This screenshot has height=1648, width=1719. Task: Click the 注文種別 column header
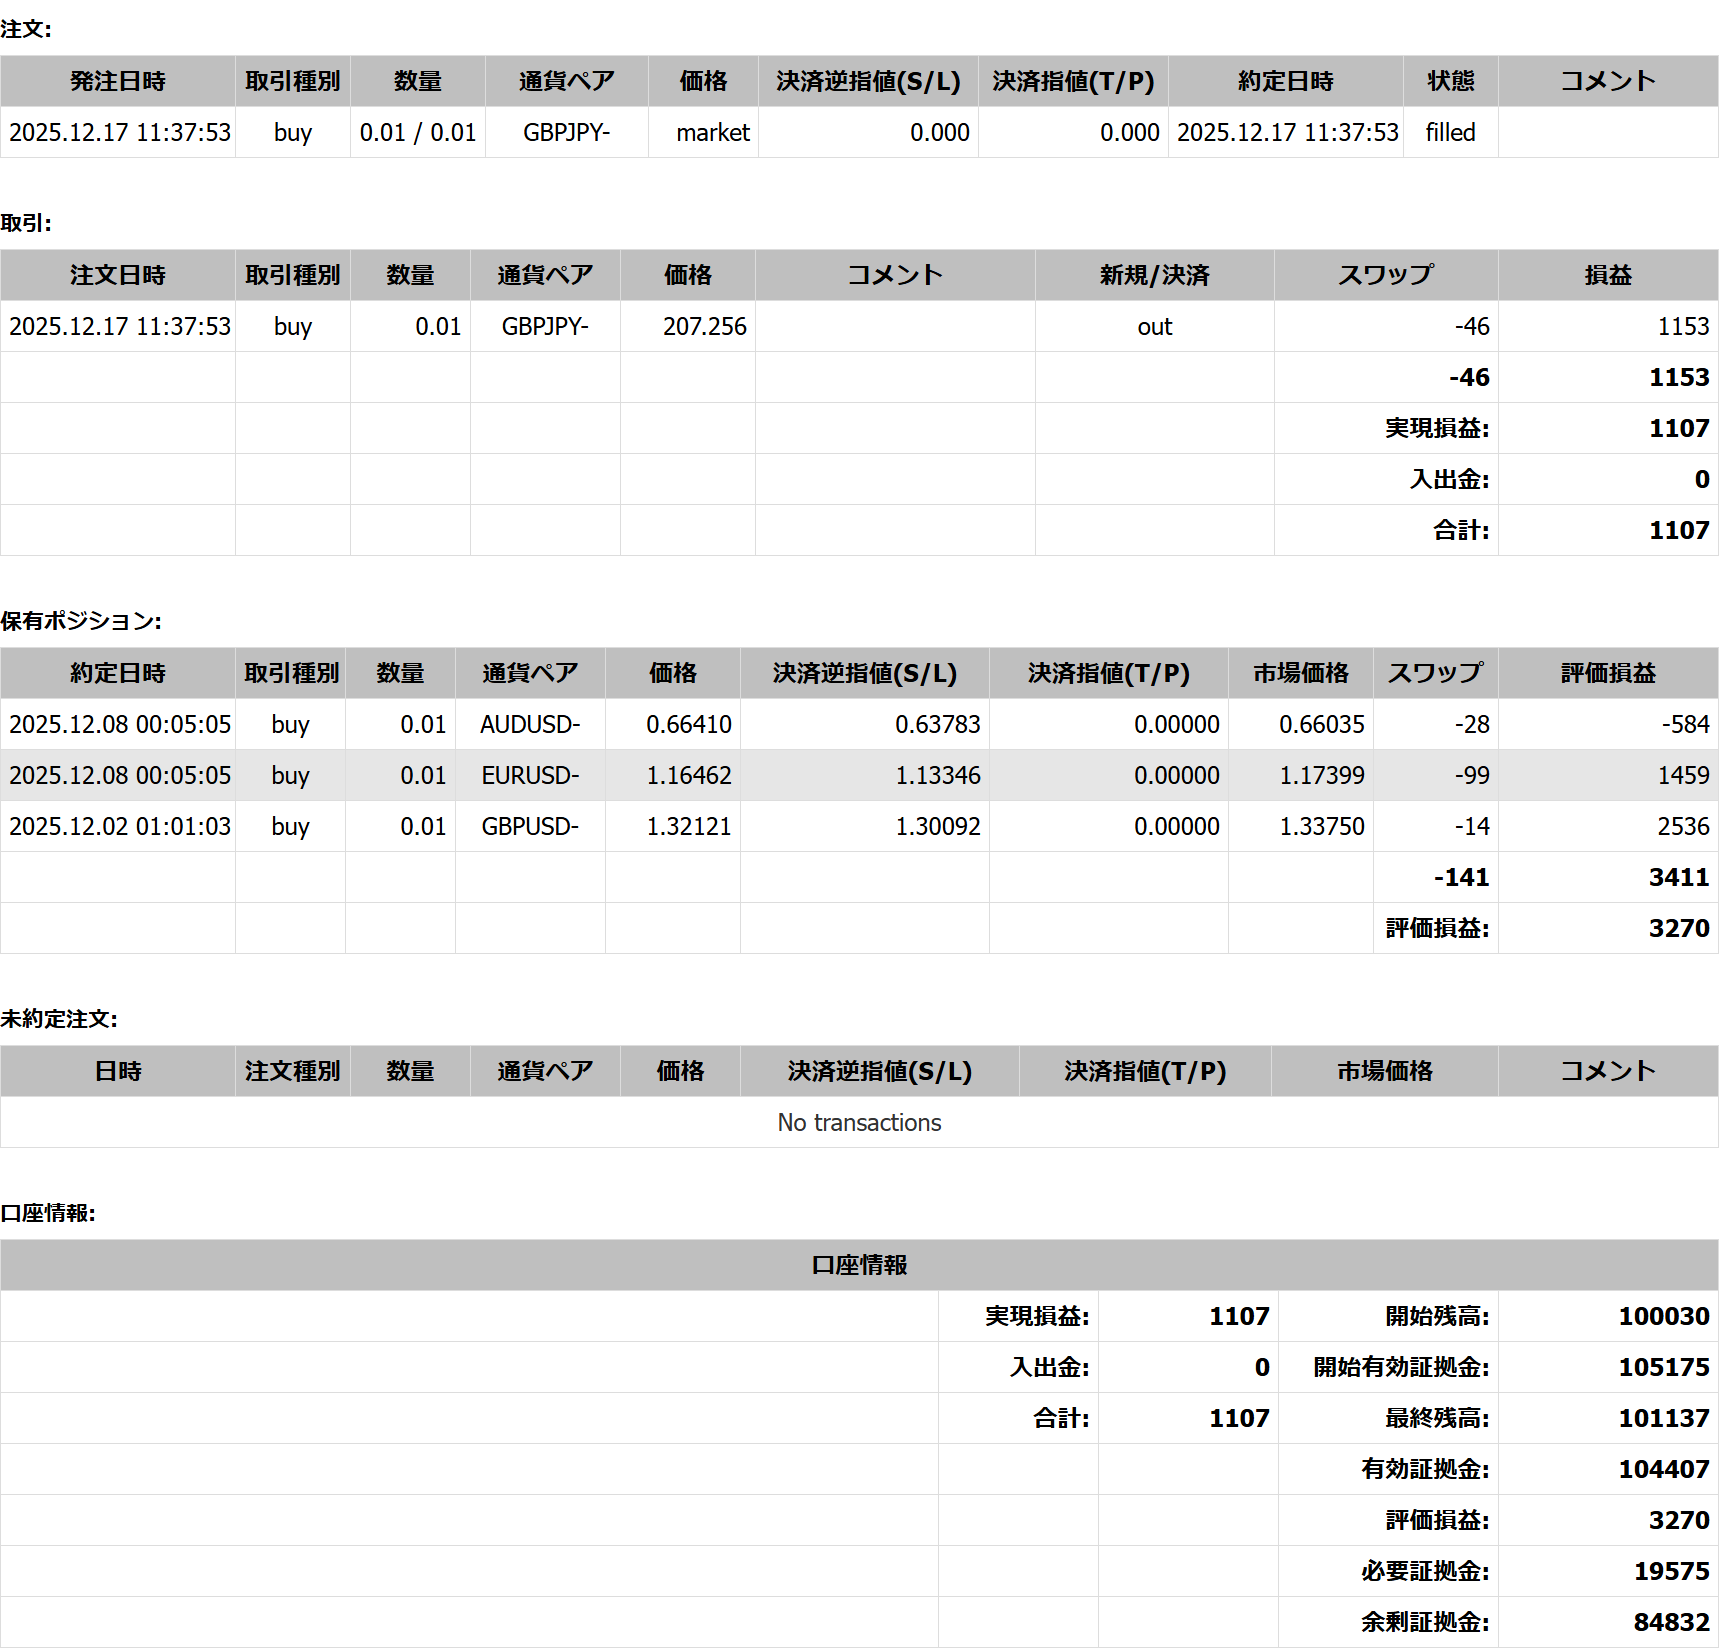292,1071
